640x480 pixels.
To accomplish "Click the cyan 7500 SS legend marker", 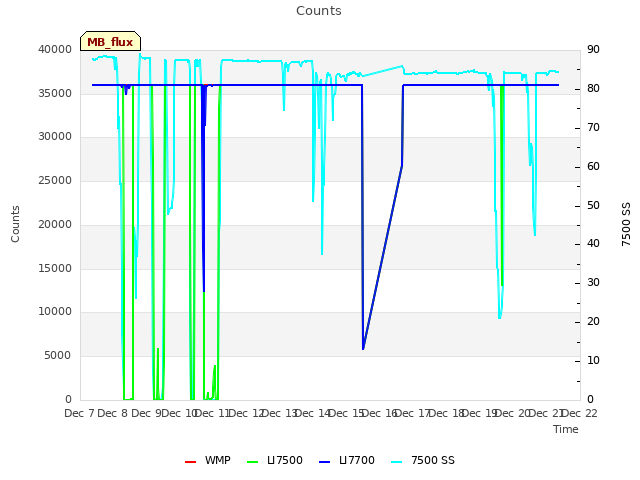I will (396, 462).
